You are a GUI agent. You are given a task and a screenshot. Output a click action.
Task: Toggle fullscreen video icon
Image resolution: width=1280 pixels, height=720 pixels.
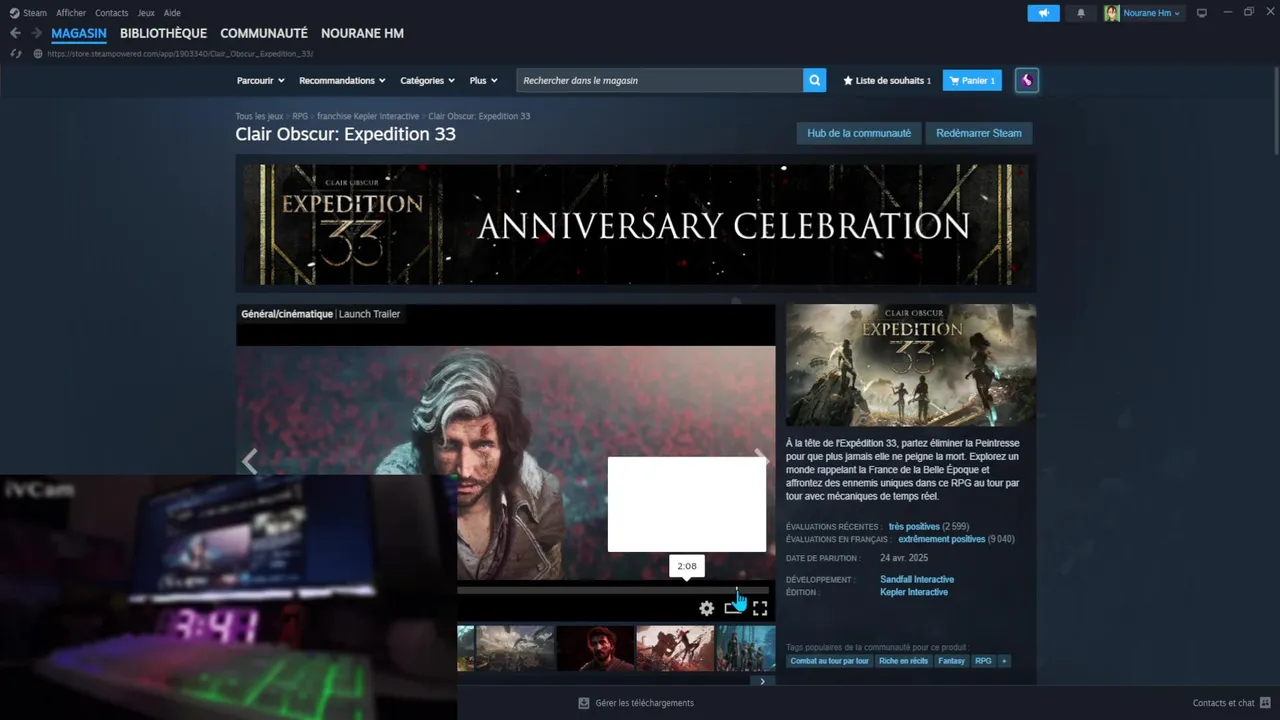tap(760, 608)
